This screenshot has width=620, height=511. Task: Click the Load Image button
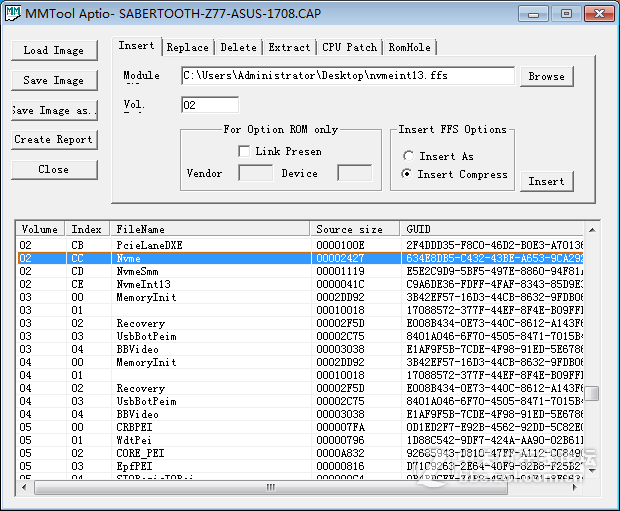click(x=54, y=50)
